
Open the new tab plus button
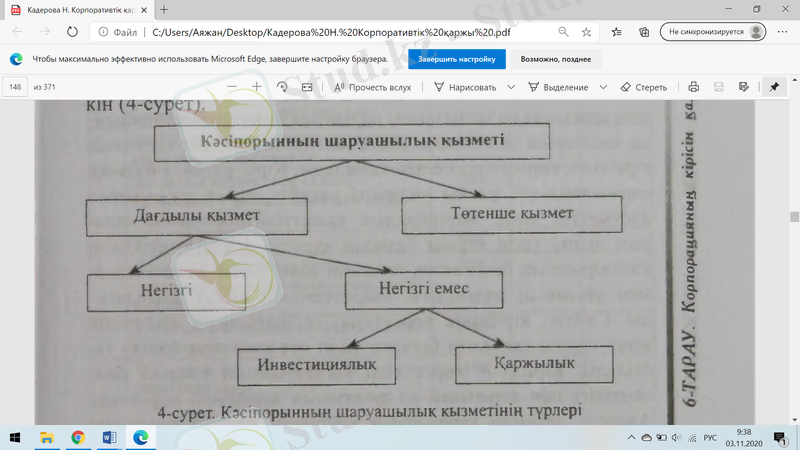point(164,10)
